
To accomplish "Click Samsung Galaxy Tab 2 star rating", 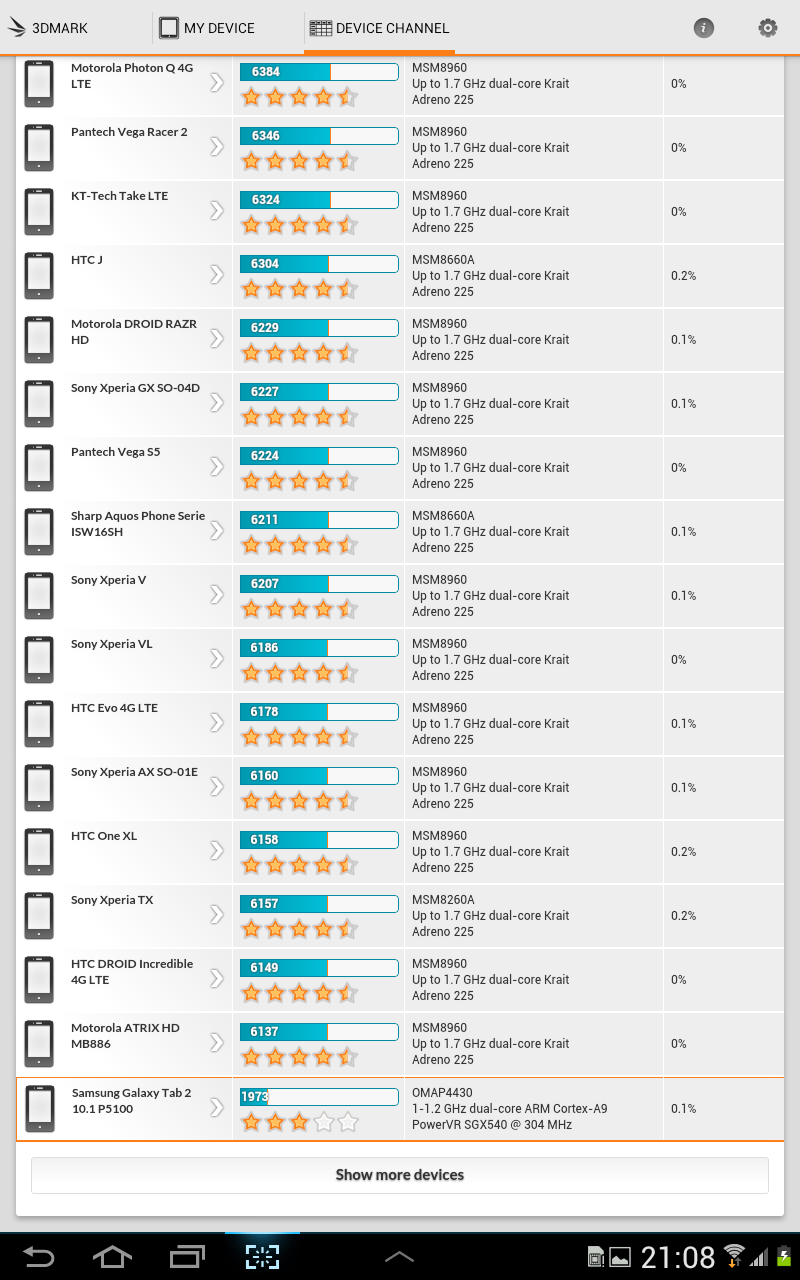I will tap(299, 1122).
